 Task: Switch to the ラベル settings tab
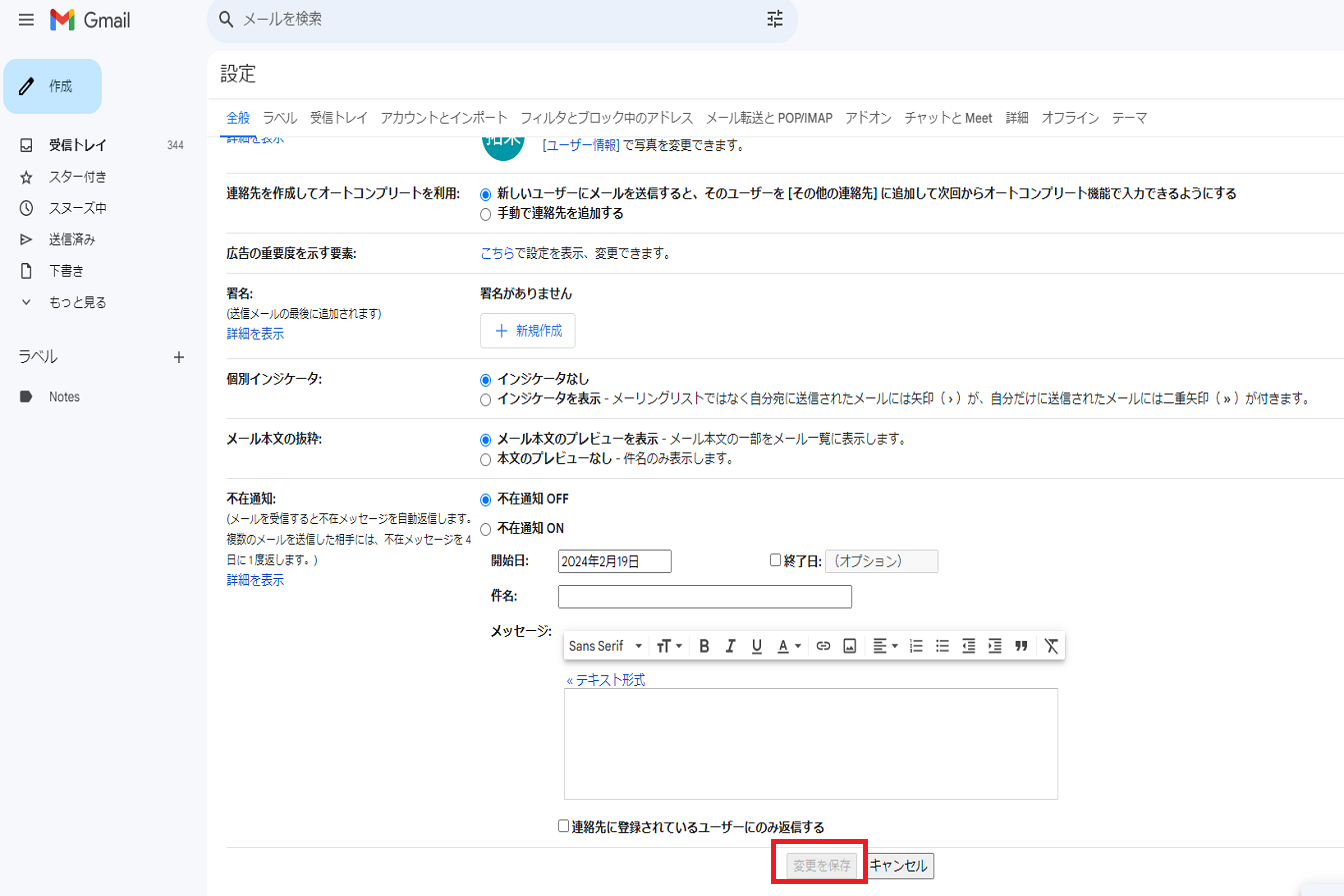(279, 118)
